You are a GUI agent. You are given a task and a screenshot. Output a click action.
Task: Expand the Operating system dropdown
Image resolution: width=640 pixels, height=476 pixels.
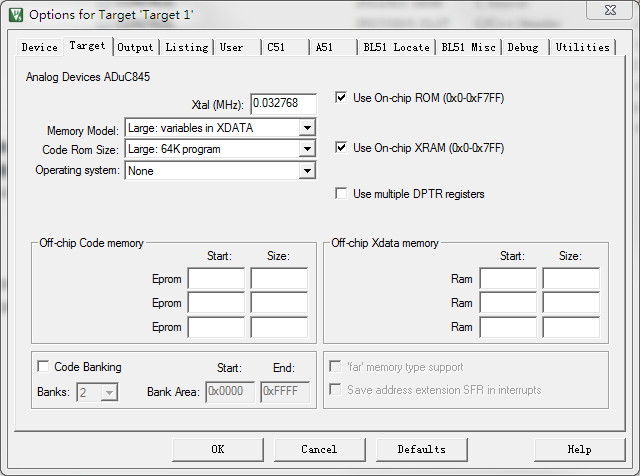[x=307, y=171]
